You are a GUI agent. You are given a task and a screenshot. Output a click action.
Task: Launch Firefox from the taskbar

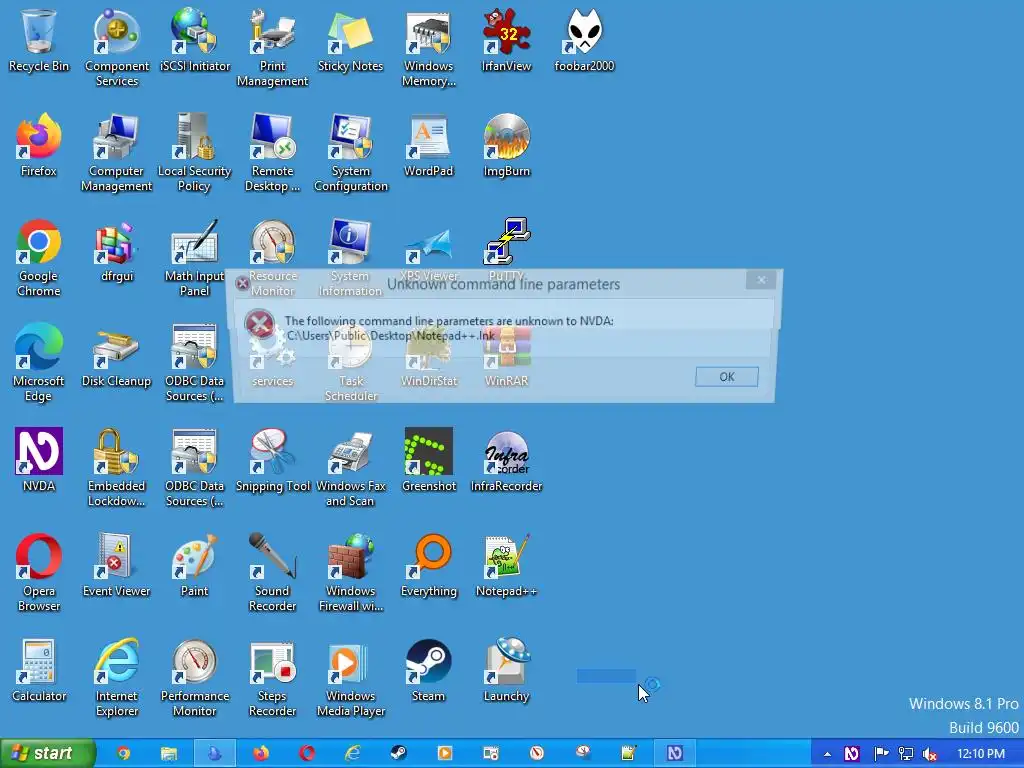(x=261, y=754)
